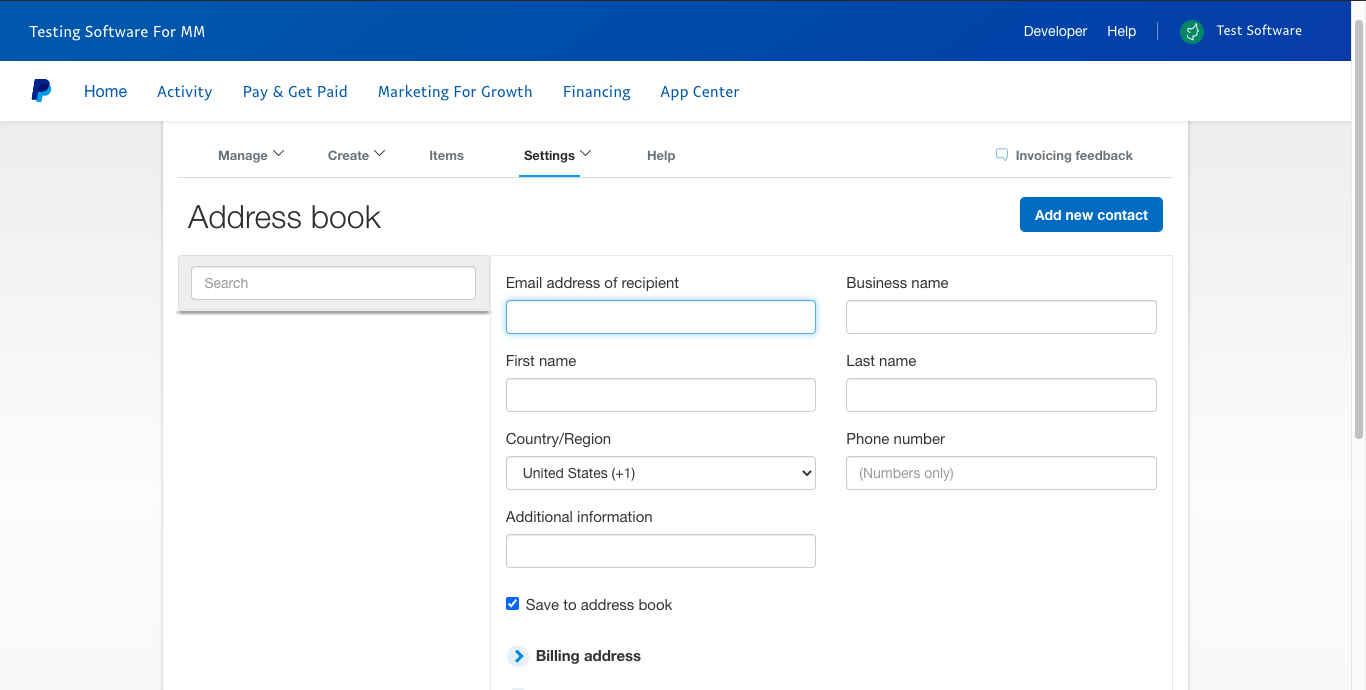Open the Settings dropdown tab
The height and width of the screenshot is (690, 1366).
point(557,155)
